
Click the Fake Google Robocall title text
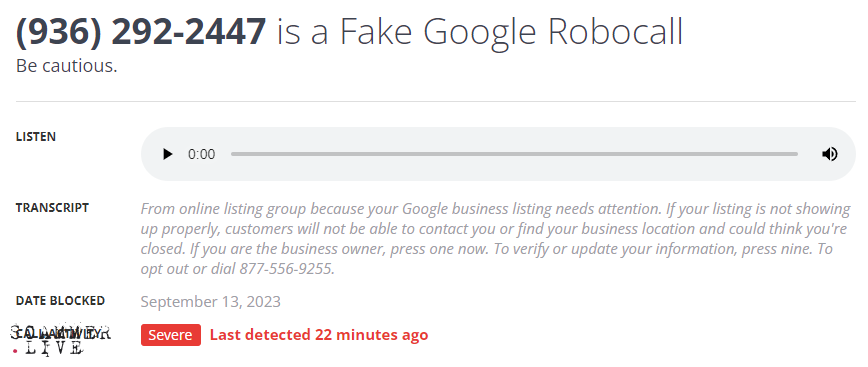[479, 32]
